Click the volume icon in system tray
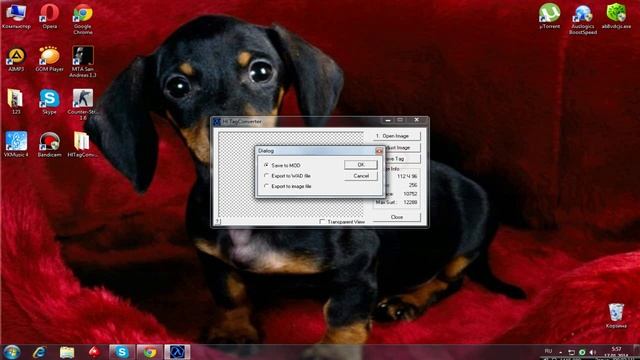Image resolution: width=640 pixels, height=360 pixels. 593,352
